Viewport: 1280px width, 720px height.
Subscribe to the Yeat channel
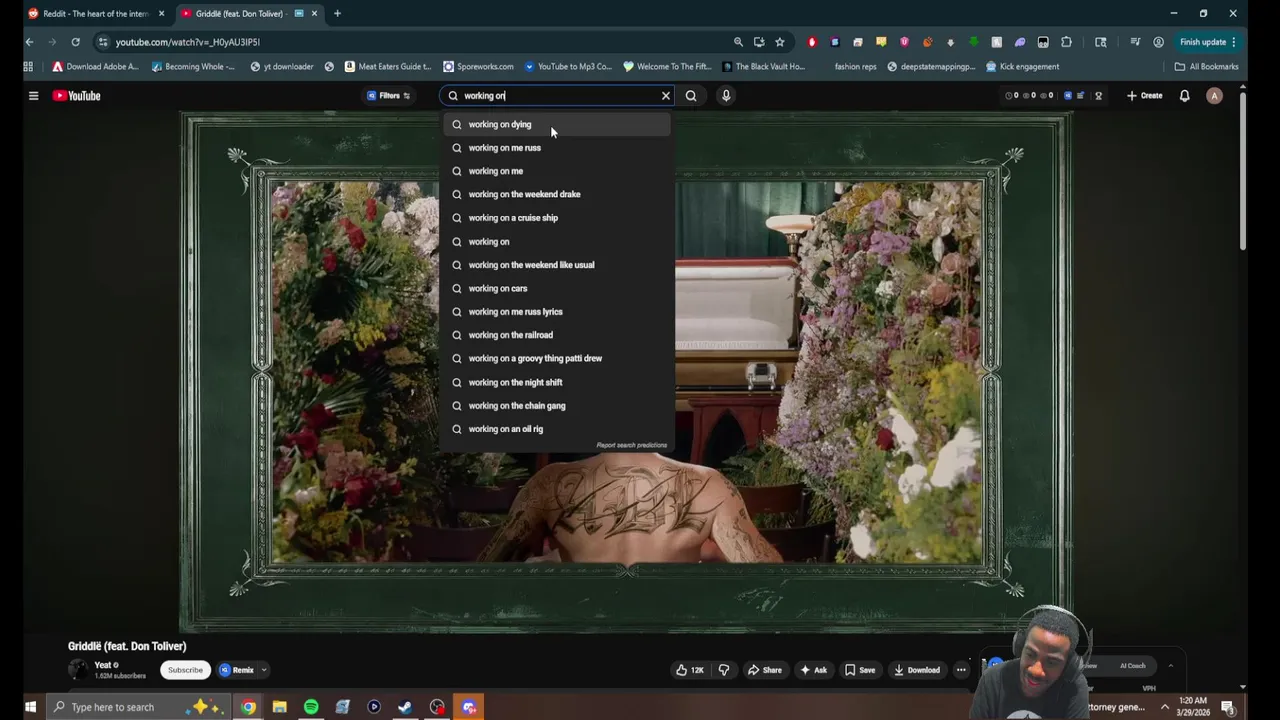(185, 670)
